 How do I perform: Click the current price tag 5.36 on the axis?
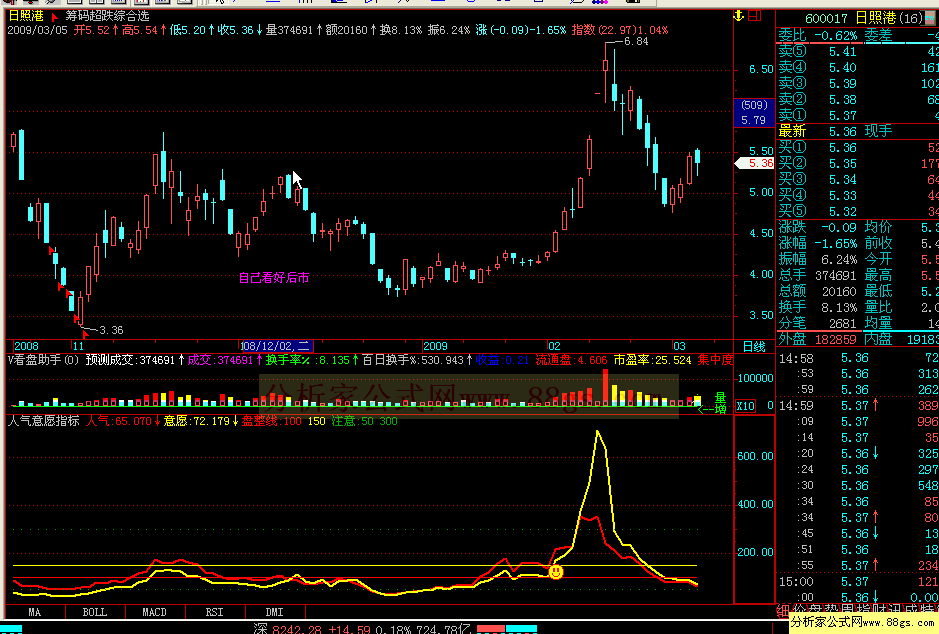[x=756, y=163]
